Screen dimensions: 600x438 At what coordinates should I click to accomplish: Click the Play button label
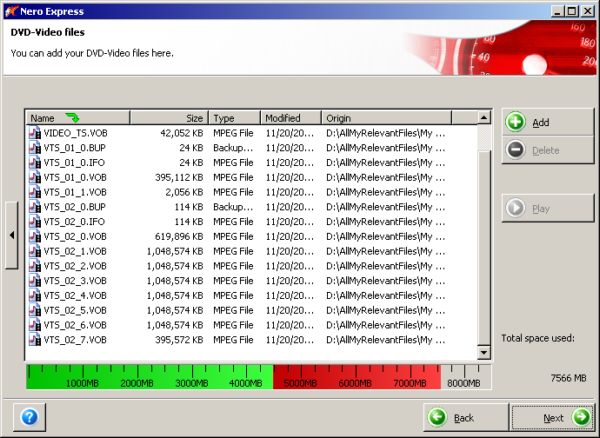[x=541, y=209]
